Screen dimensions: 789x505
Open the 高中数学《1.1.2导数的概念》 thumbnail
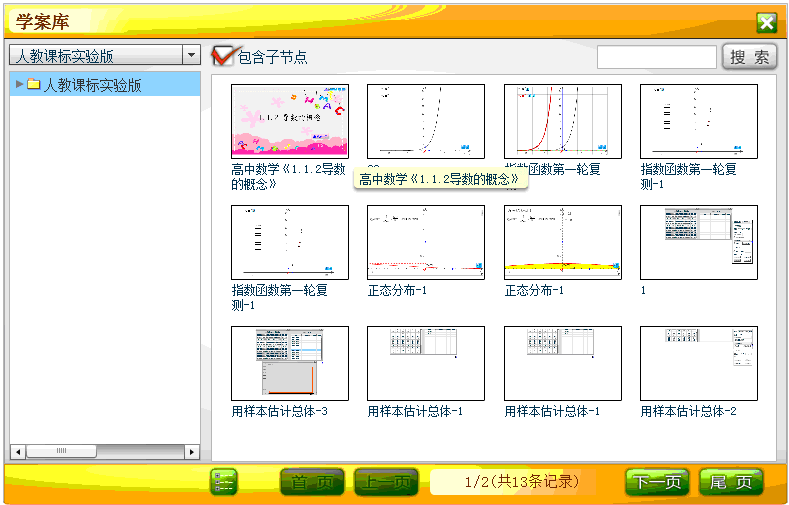pos(289,121)
